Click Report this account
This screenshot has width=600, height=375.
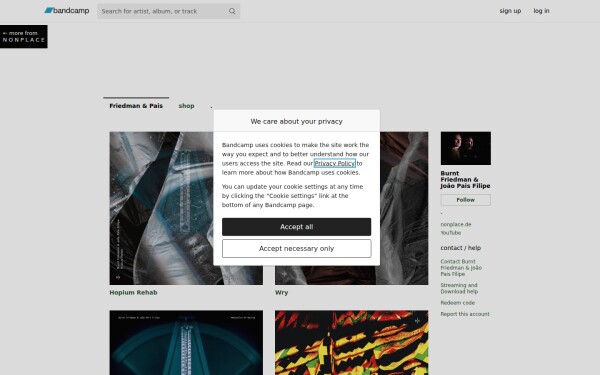point(465,314)
